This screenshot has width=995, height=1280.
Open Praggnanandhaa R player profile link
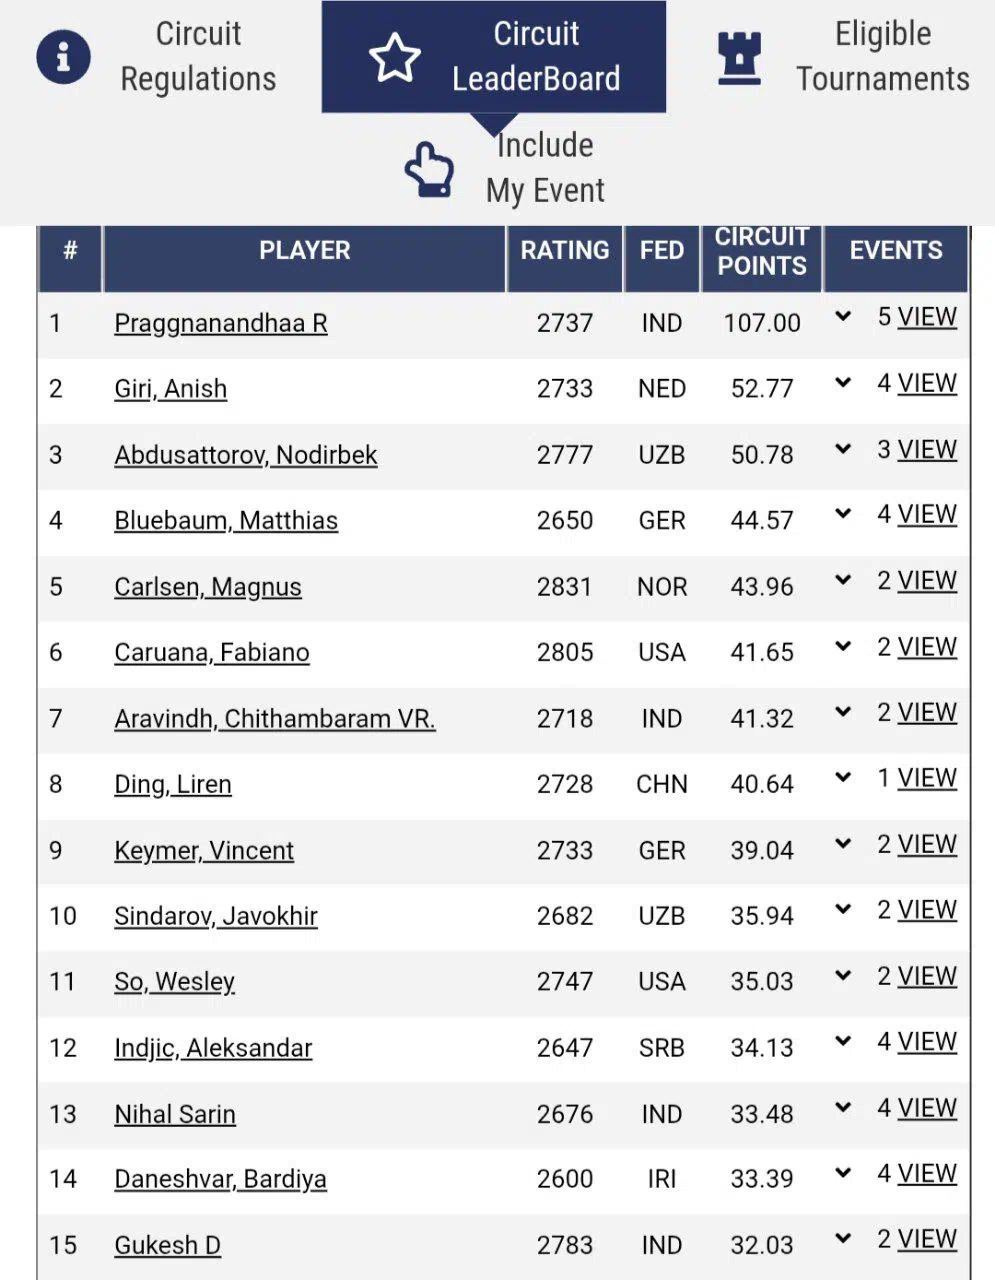coord(221,323)
